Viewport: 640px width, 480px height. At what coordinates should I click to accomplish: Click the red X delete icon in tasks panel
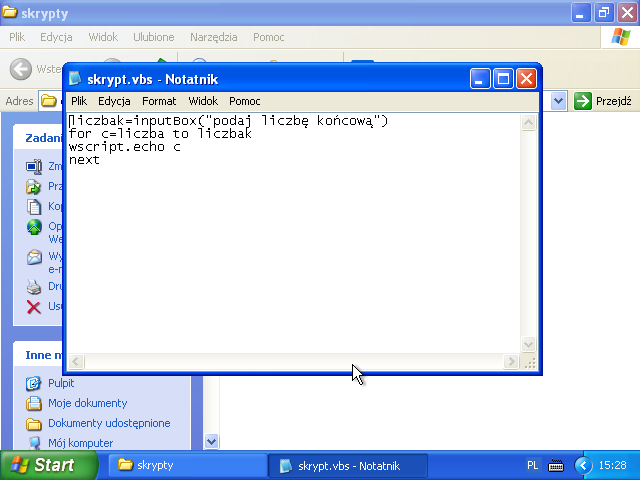point(33,306)
